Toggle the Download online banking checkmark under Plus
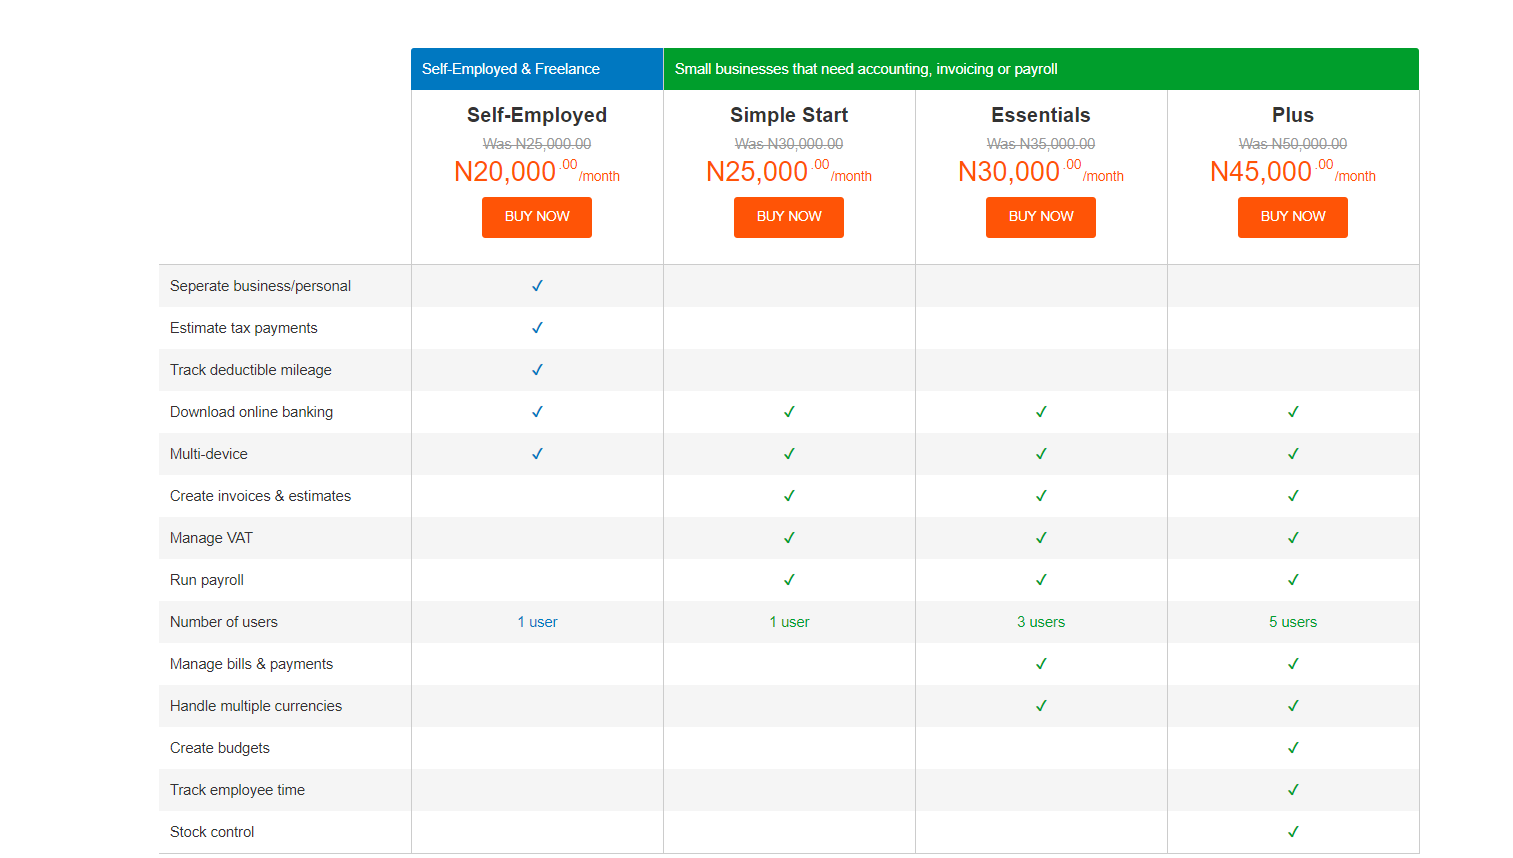The image size is (1513, 858). [1292, 411]
